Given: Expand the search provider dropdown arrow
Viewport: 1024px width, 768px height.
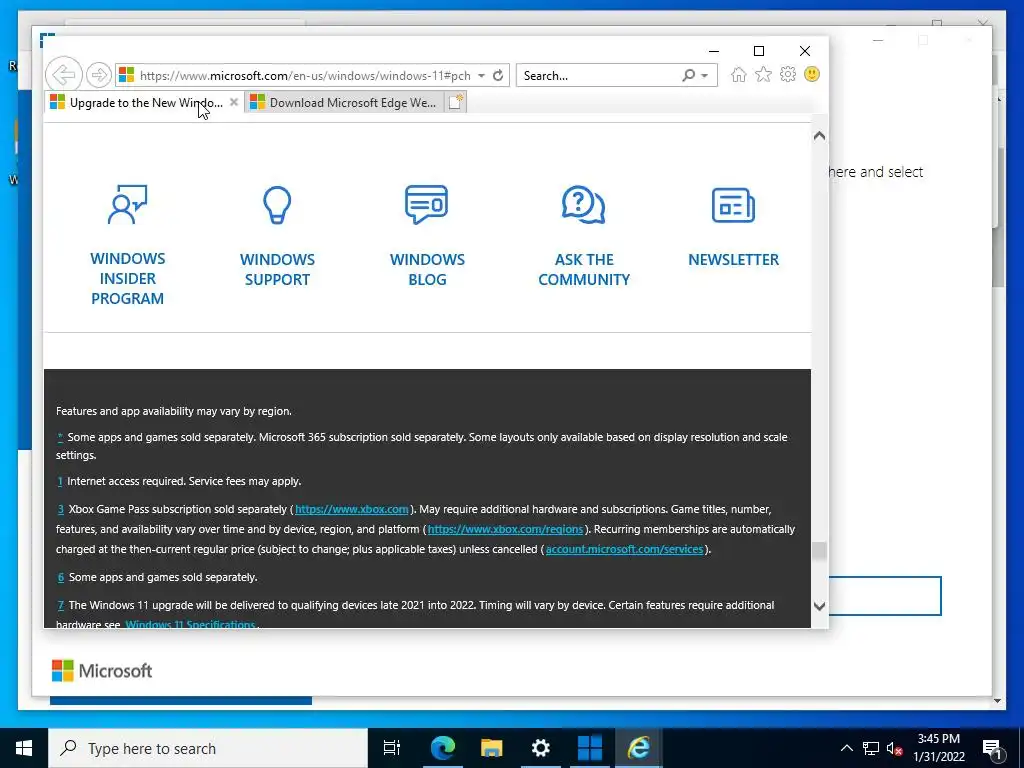Looking at the screenshot, I should [x=705, y=76].
